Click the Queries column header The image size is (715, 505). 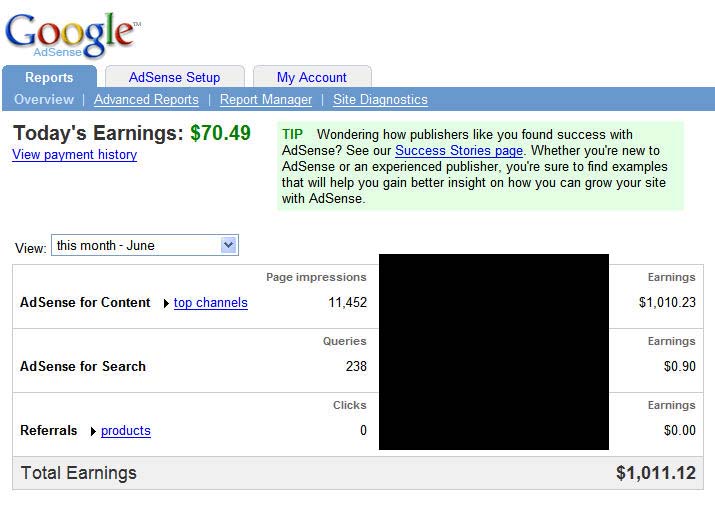pos(345,341)
